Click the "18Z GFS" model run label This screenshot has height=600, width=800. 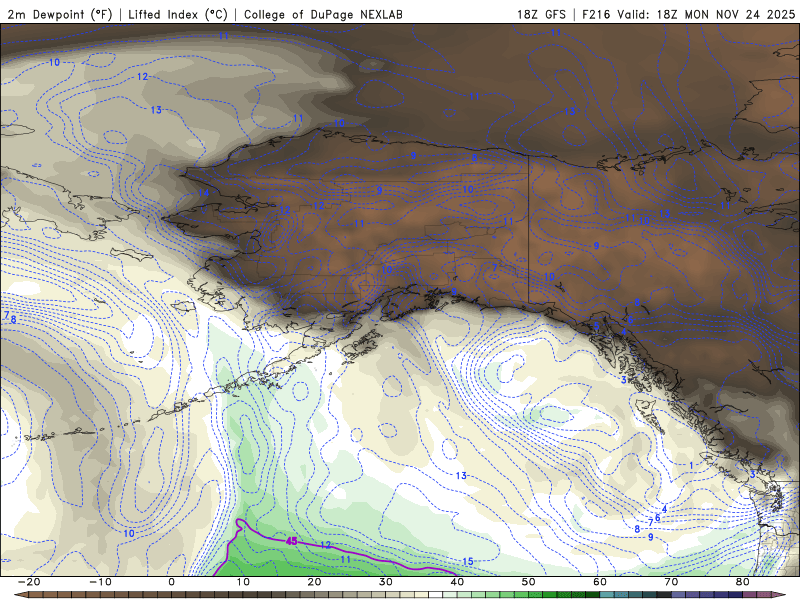[541, 14]
